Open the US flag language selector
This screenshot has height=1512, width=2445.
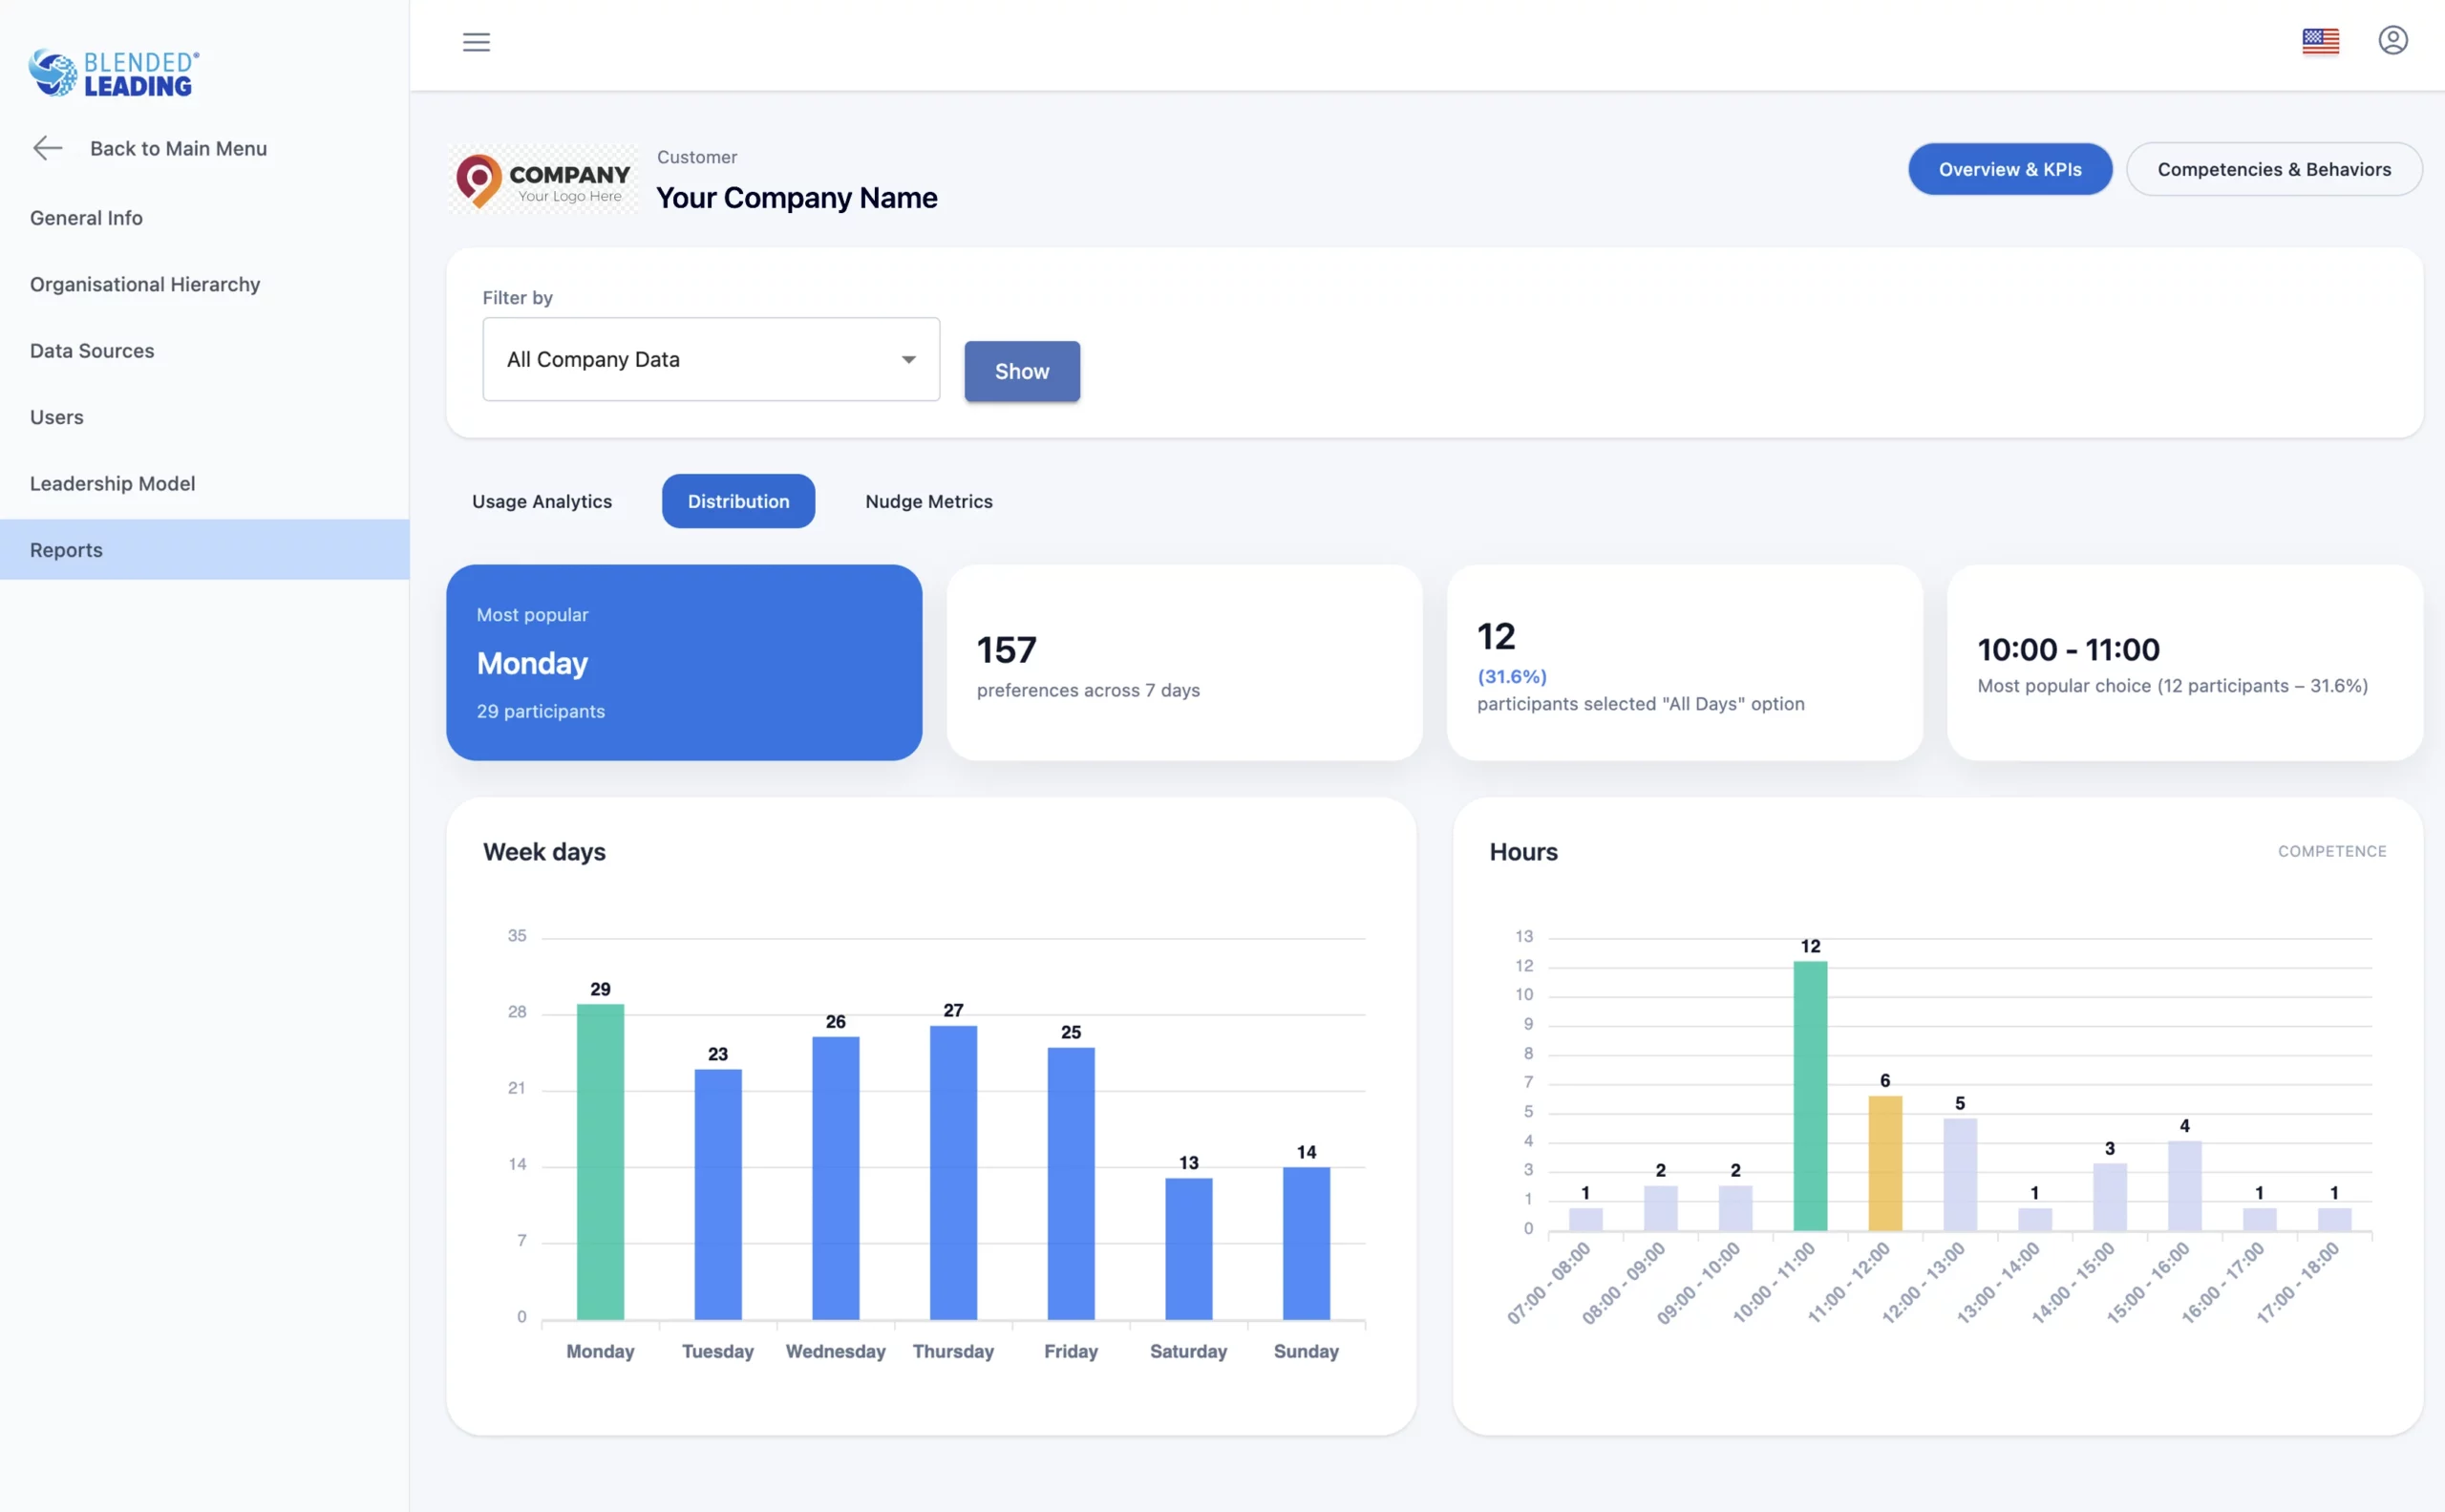click(2320, 41)
